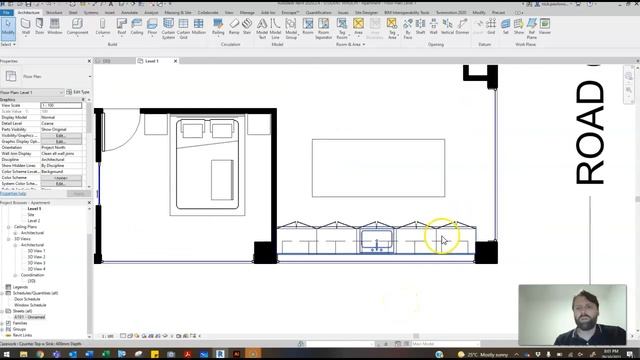The width and height of the screenshot is (640, 360).
Task: Open the Properties help link
Action: [x=13, y=193]
